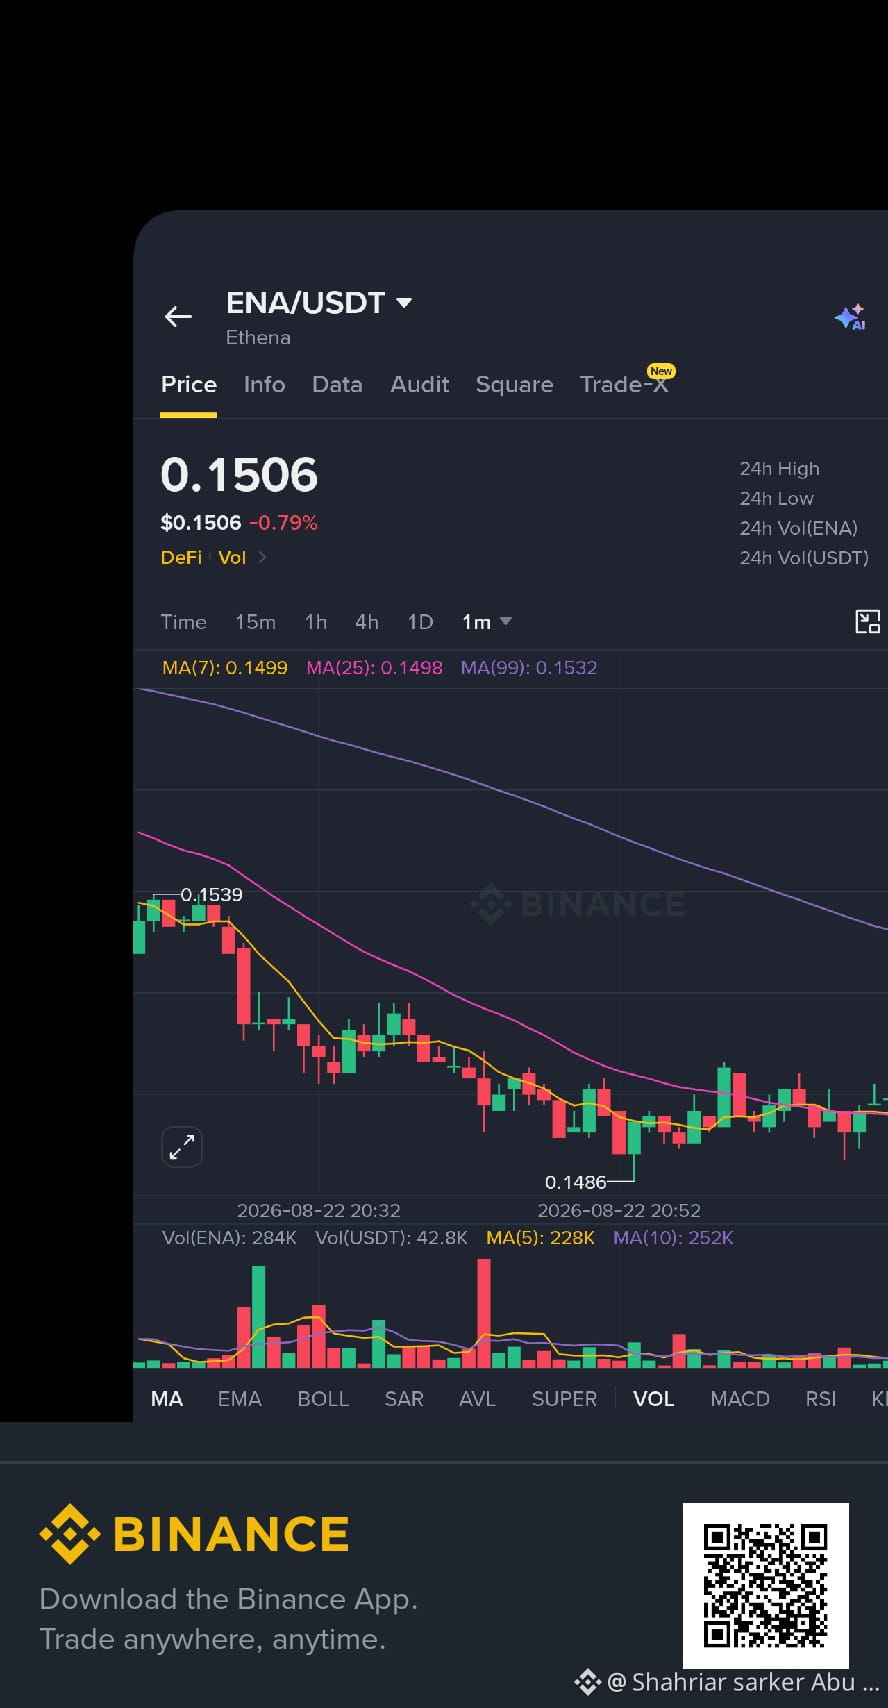The width and height of the screenshot is (888, 1708).
Task: Expand the tags chevron after Vol
Action: 262,558
